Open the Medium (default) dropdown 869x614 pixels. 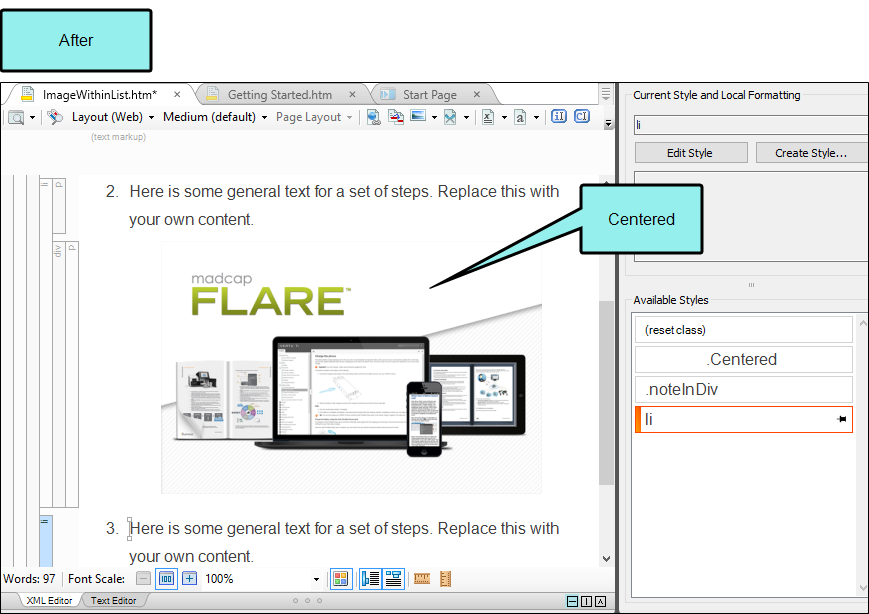[215, 117]
